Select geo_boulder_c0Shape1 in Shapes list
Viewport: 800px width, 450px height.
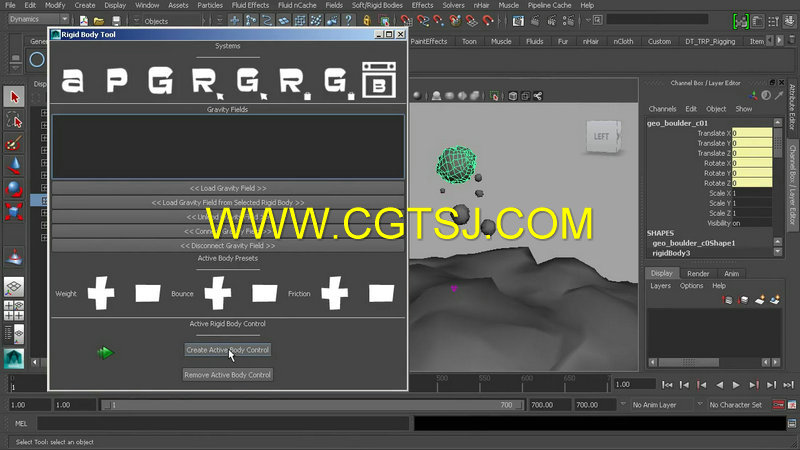[693, 243]
